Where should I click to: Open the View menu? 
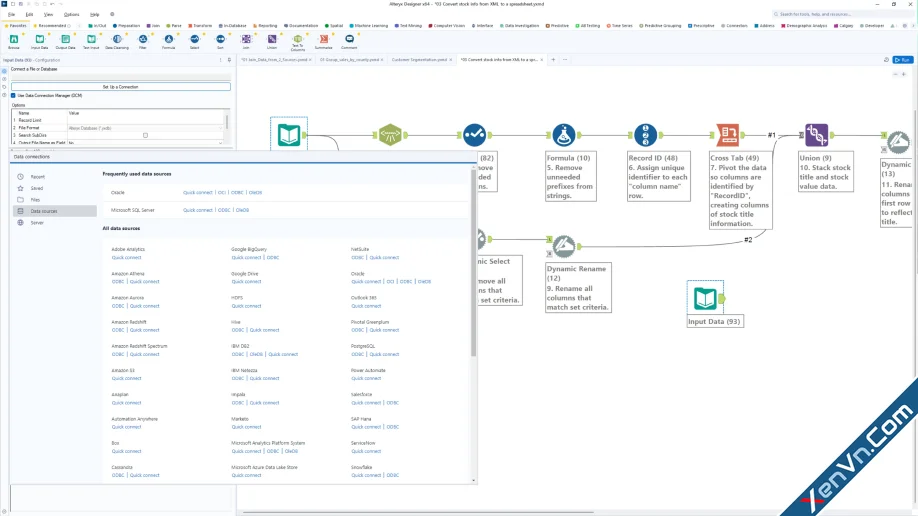pyautogui.click(x=48, y=14)
